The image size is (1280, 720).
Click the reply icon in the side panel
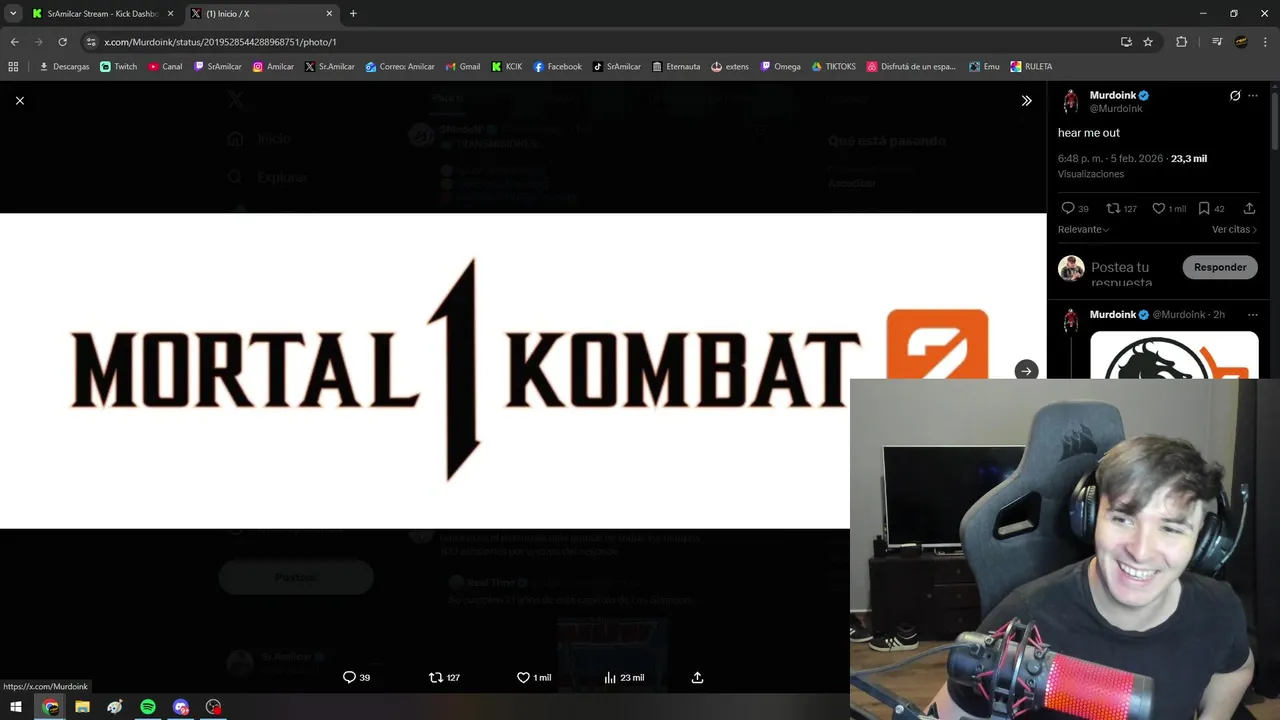tap(1067, 208)
